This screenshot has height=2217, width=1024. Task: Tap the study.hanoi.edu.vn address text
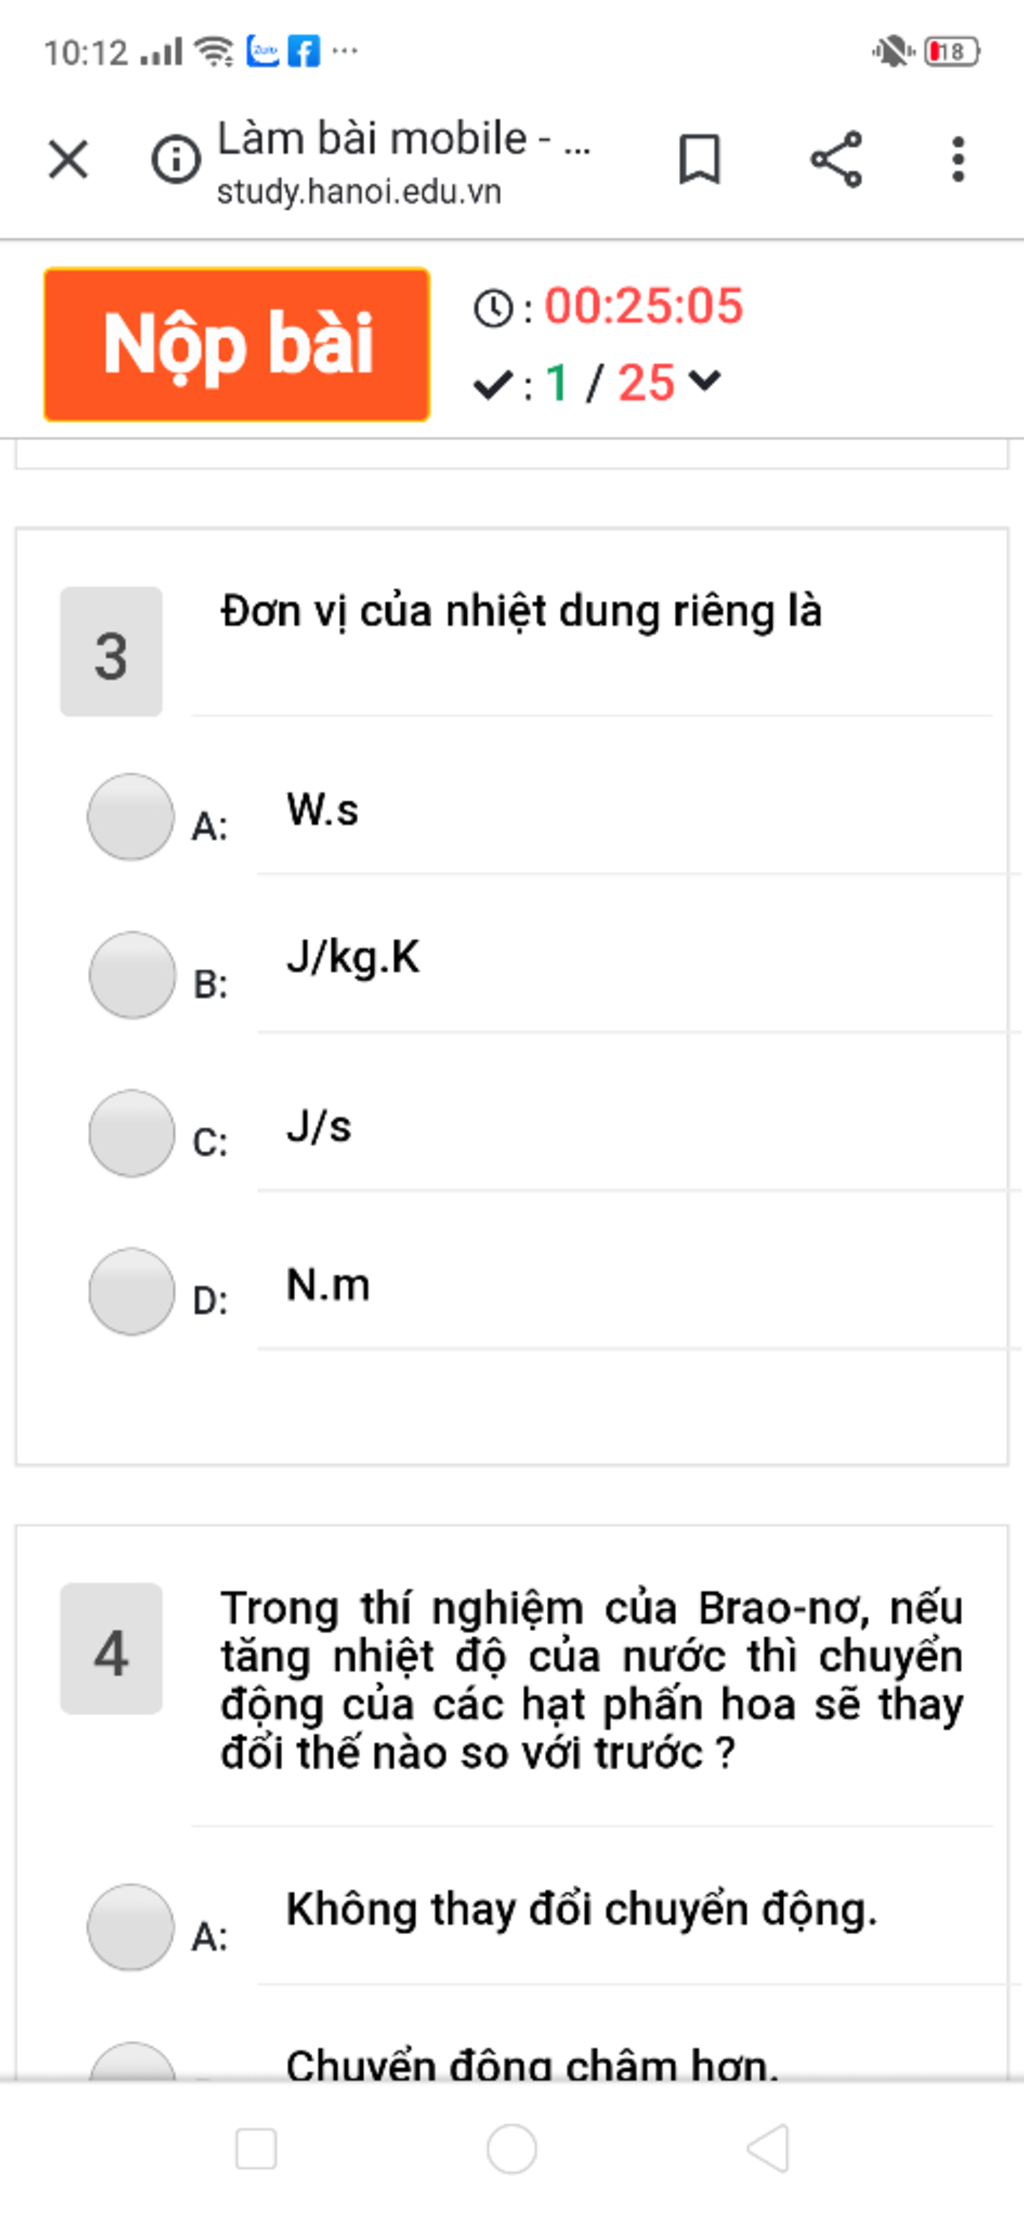(x=359, y=191)
